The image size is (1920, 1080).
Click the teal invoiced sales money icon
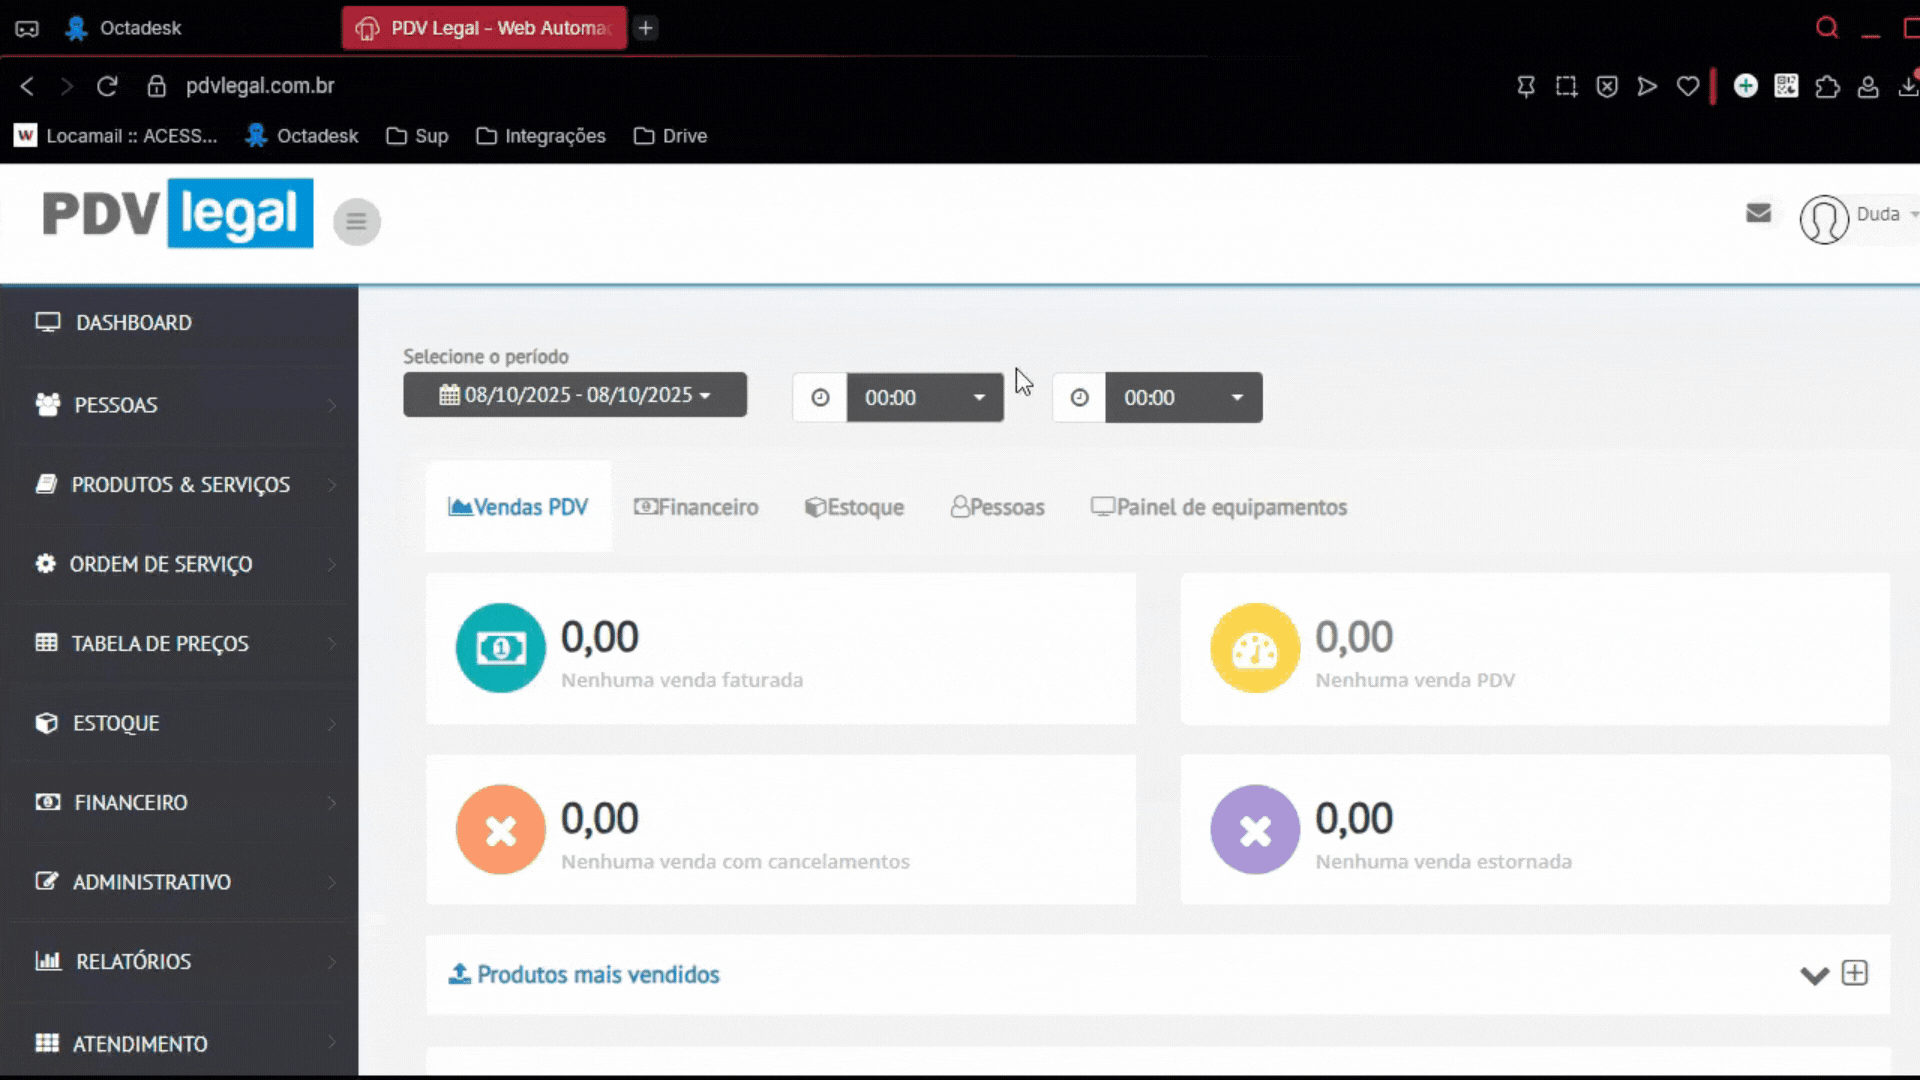click(x=500, y=648)
